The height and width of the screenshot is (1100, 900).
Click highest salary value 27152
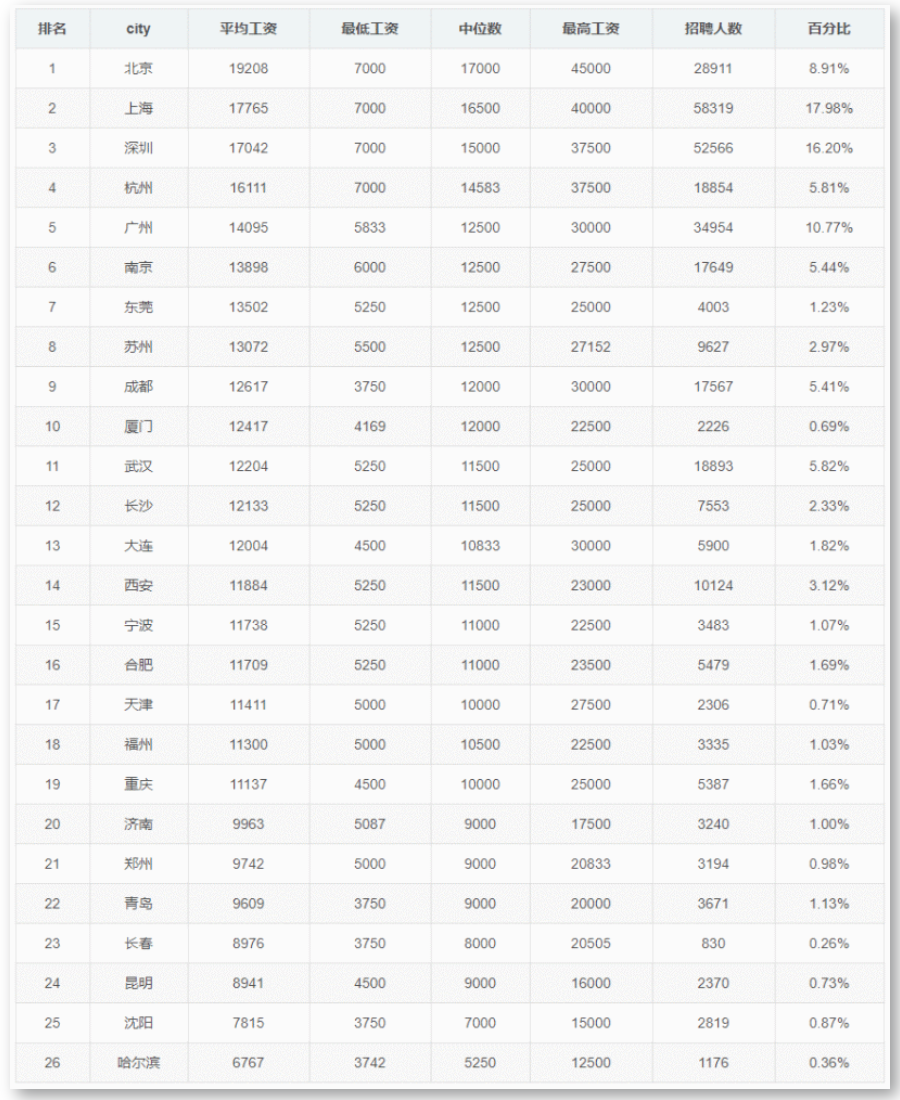click(x=590, y=347)
